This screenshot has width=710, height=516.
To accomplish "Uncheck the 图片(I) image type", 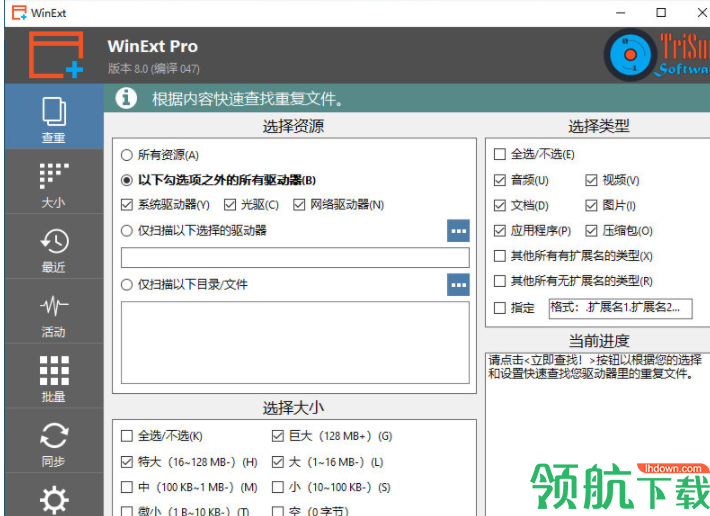I will tap(591, 206).
